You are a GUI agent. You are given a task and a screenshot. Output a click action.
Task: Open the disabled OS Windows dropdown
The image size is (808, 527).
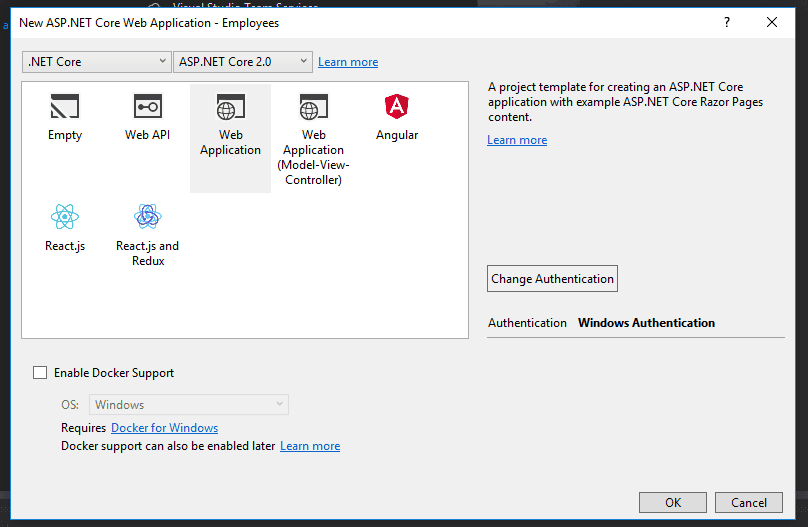[189, 404]
